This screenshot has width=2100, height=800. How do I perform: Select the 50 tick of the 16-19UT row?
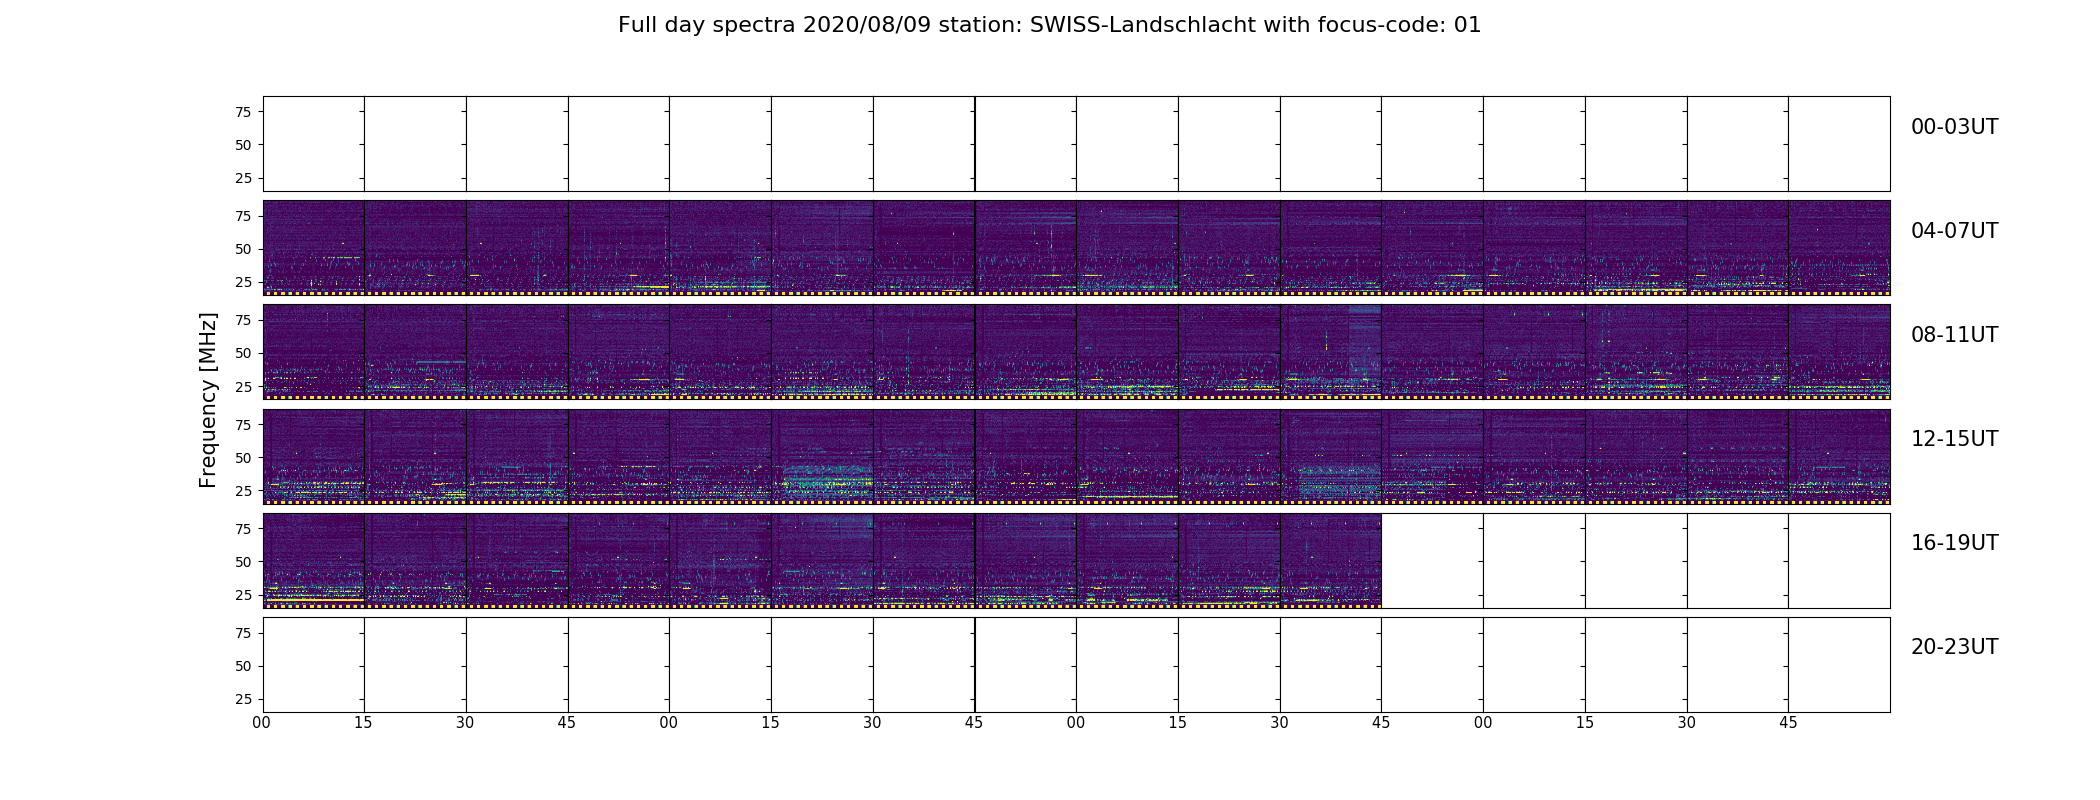pyautogui.click(x=243, y=562)
